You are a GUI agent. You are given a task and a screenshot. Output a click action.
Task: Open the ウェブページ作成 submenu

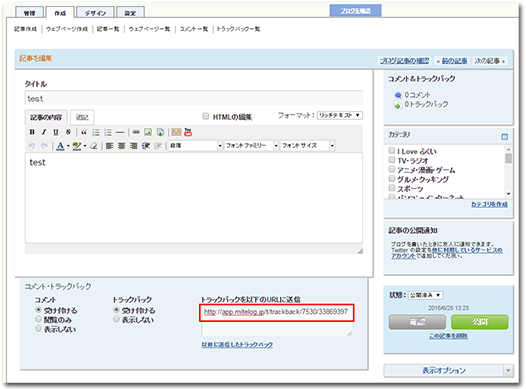click(67, 29)
